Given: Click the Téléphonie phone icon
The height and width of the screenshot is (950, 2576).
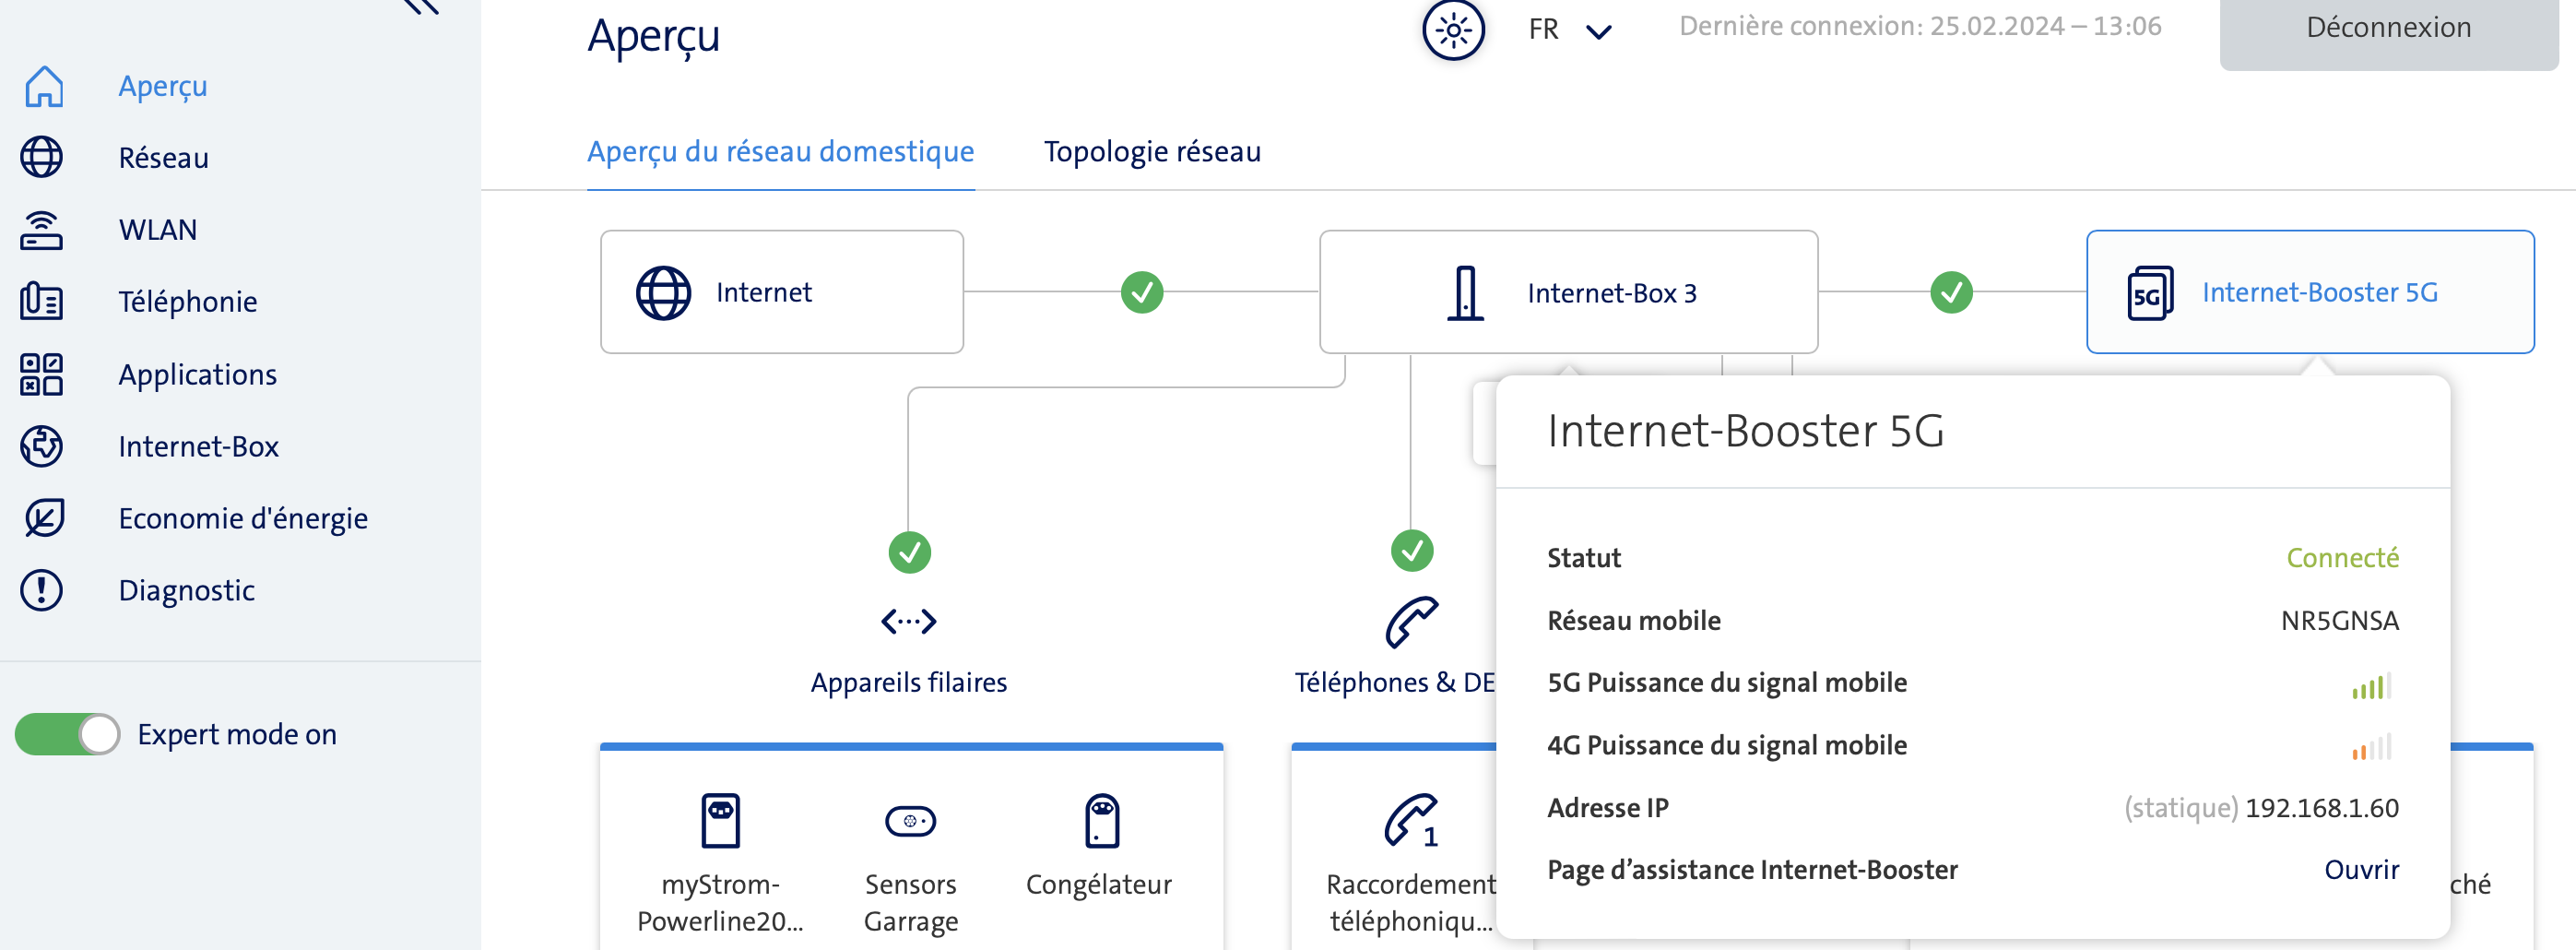Looking at the screenshot, I should pos(42,301).
